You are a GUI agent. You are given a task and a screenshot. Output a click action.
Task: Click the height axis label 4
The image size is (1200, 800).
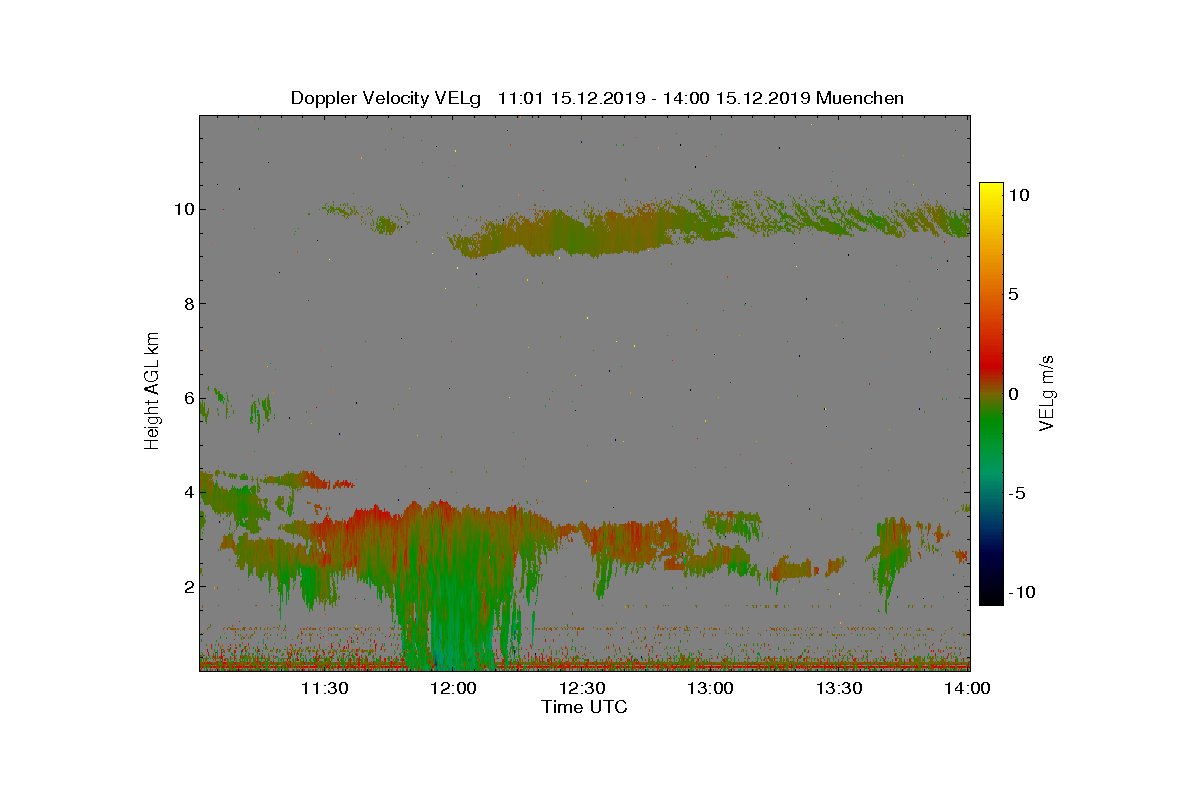coord(188,492)
